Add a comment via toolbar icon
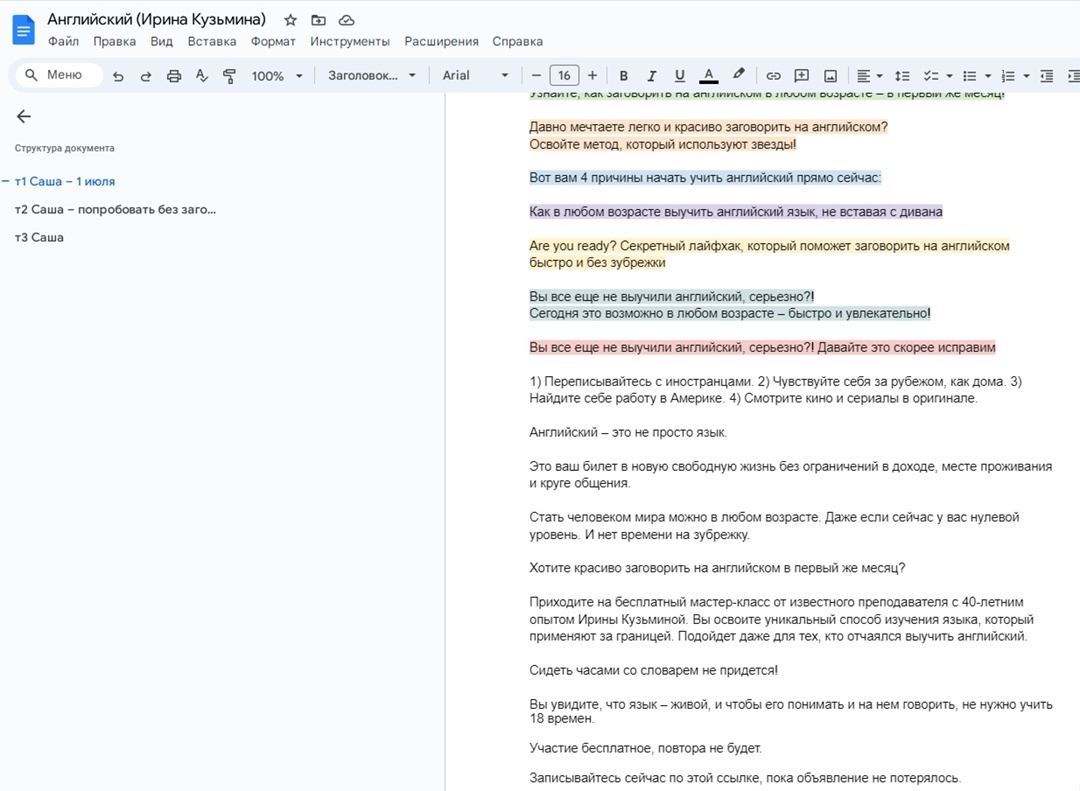Image resolution: width=1080 pixels, height=791 pixels. pos(801,76)
